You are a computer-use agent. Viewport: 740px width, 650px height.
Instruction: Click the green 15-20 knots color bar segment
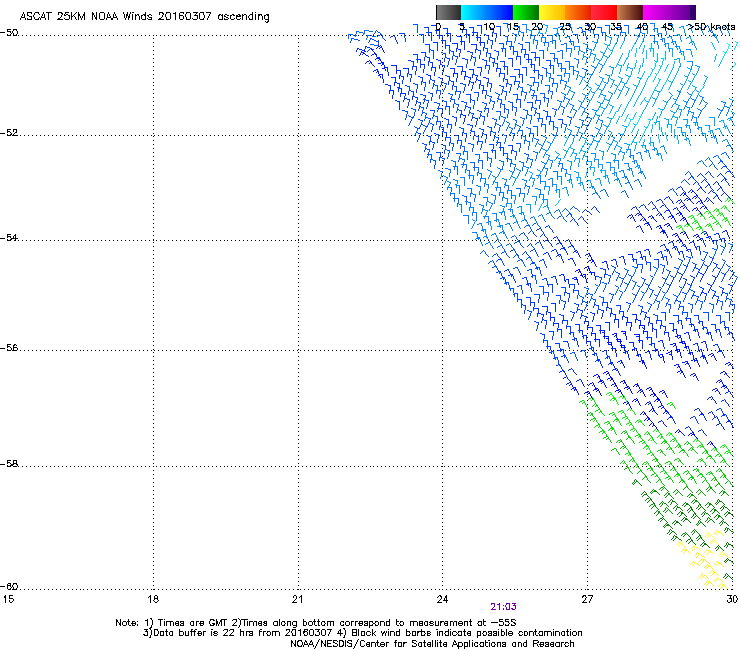[x=526, y=12]
